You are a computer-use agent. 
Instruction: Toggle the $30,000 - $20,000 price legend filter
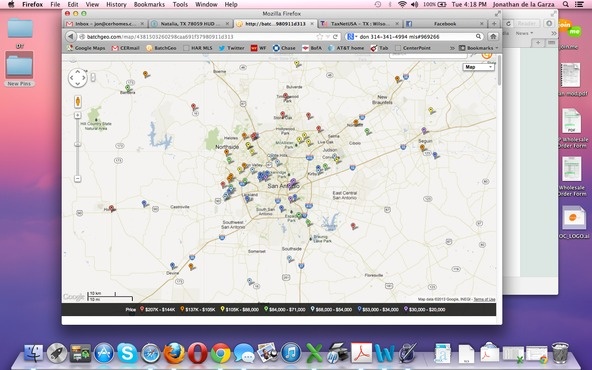pos(425,309)
